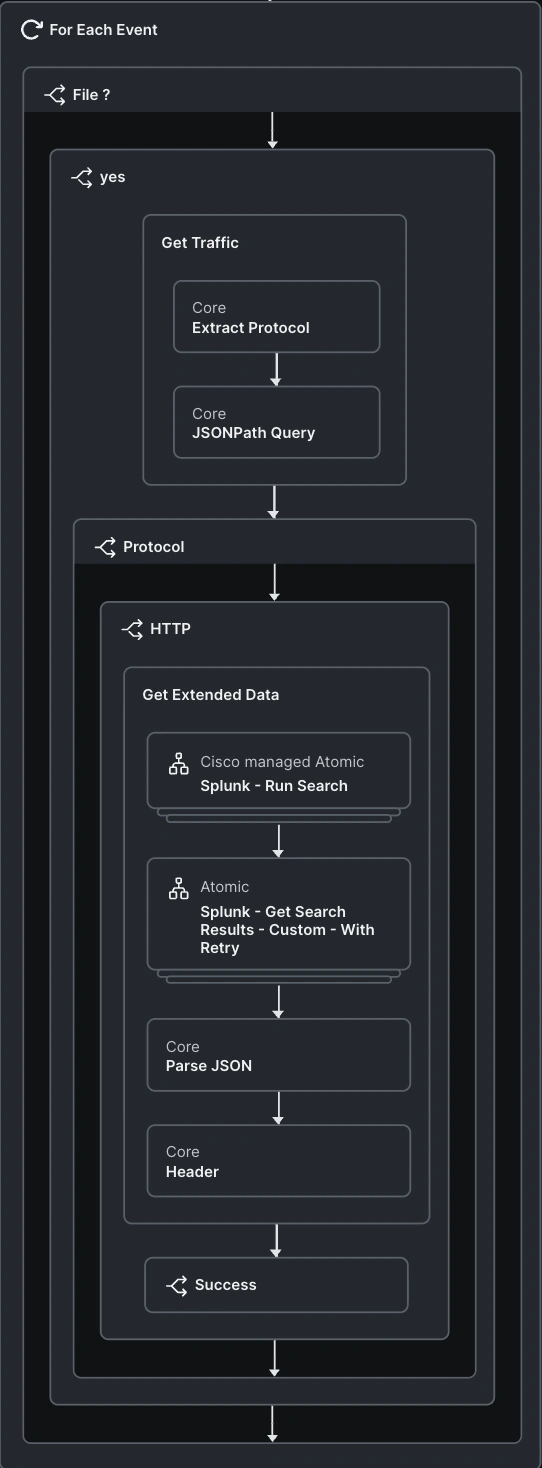
Task: Select the Header core activity
Action: (279, 1161)
